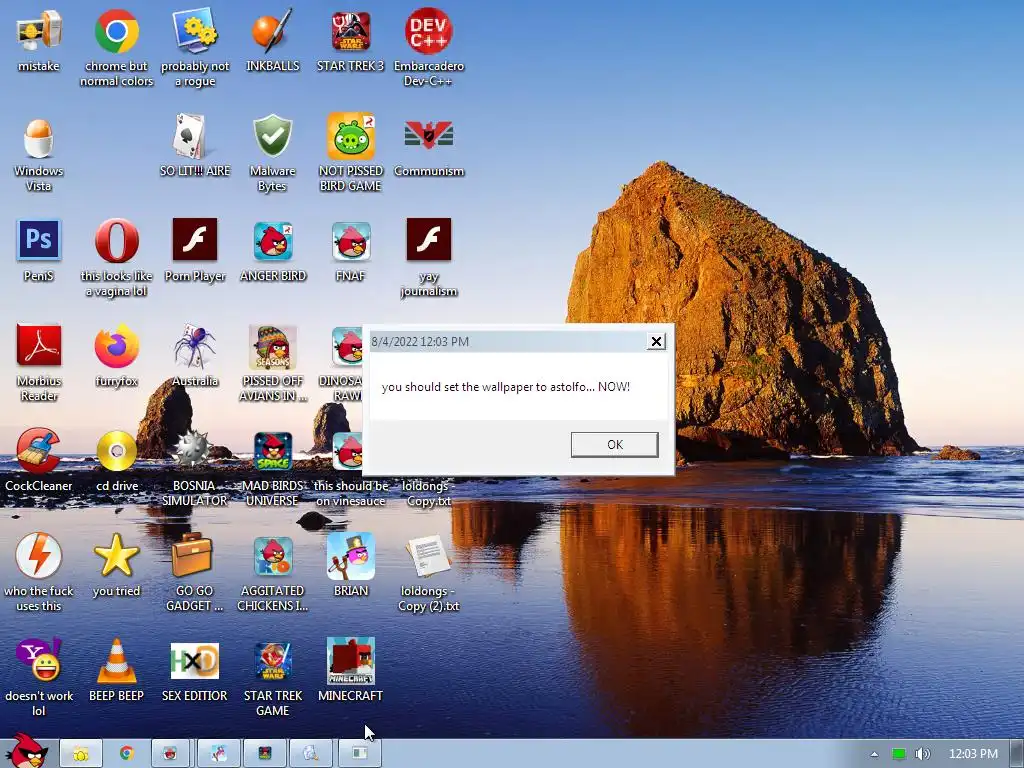Screen dimensions: 1024x768
Task: Select the Communism desktop icon
Action: 428,146
